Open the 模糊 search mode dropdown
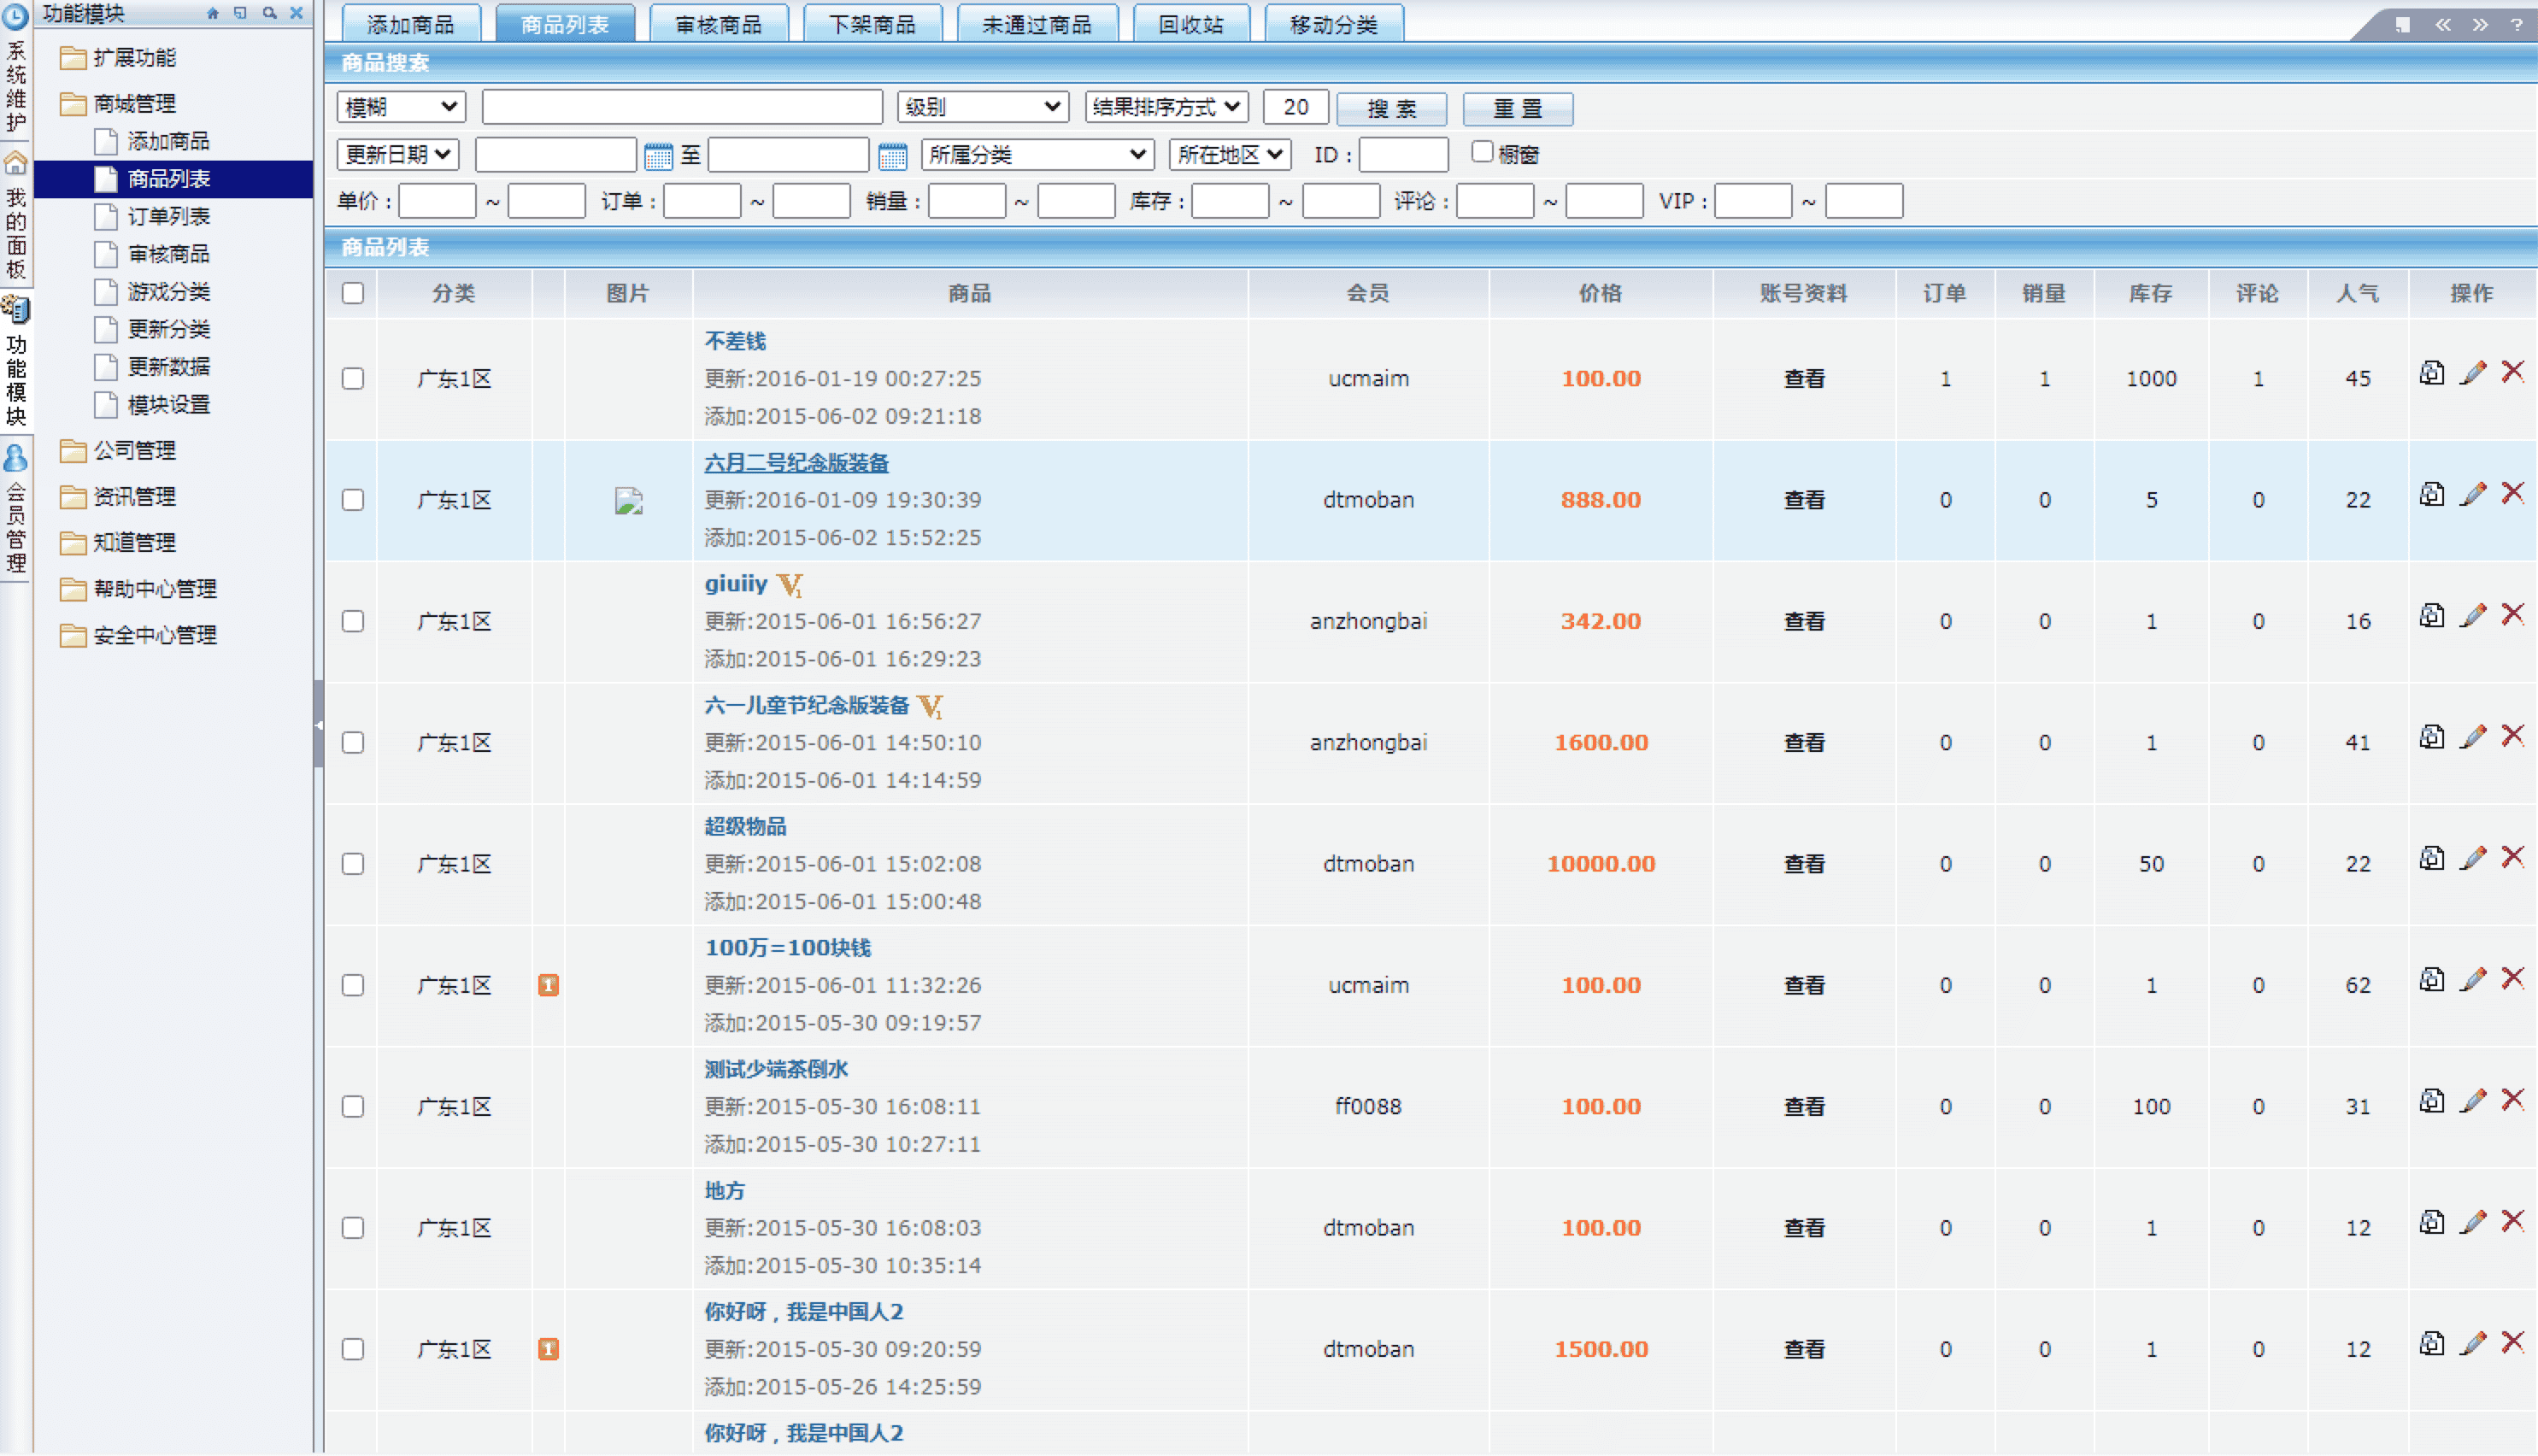2538x1456 pixels. [x=401, y=107]
